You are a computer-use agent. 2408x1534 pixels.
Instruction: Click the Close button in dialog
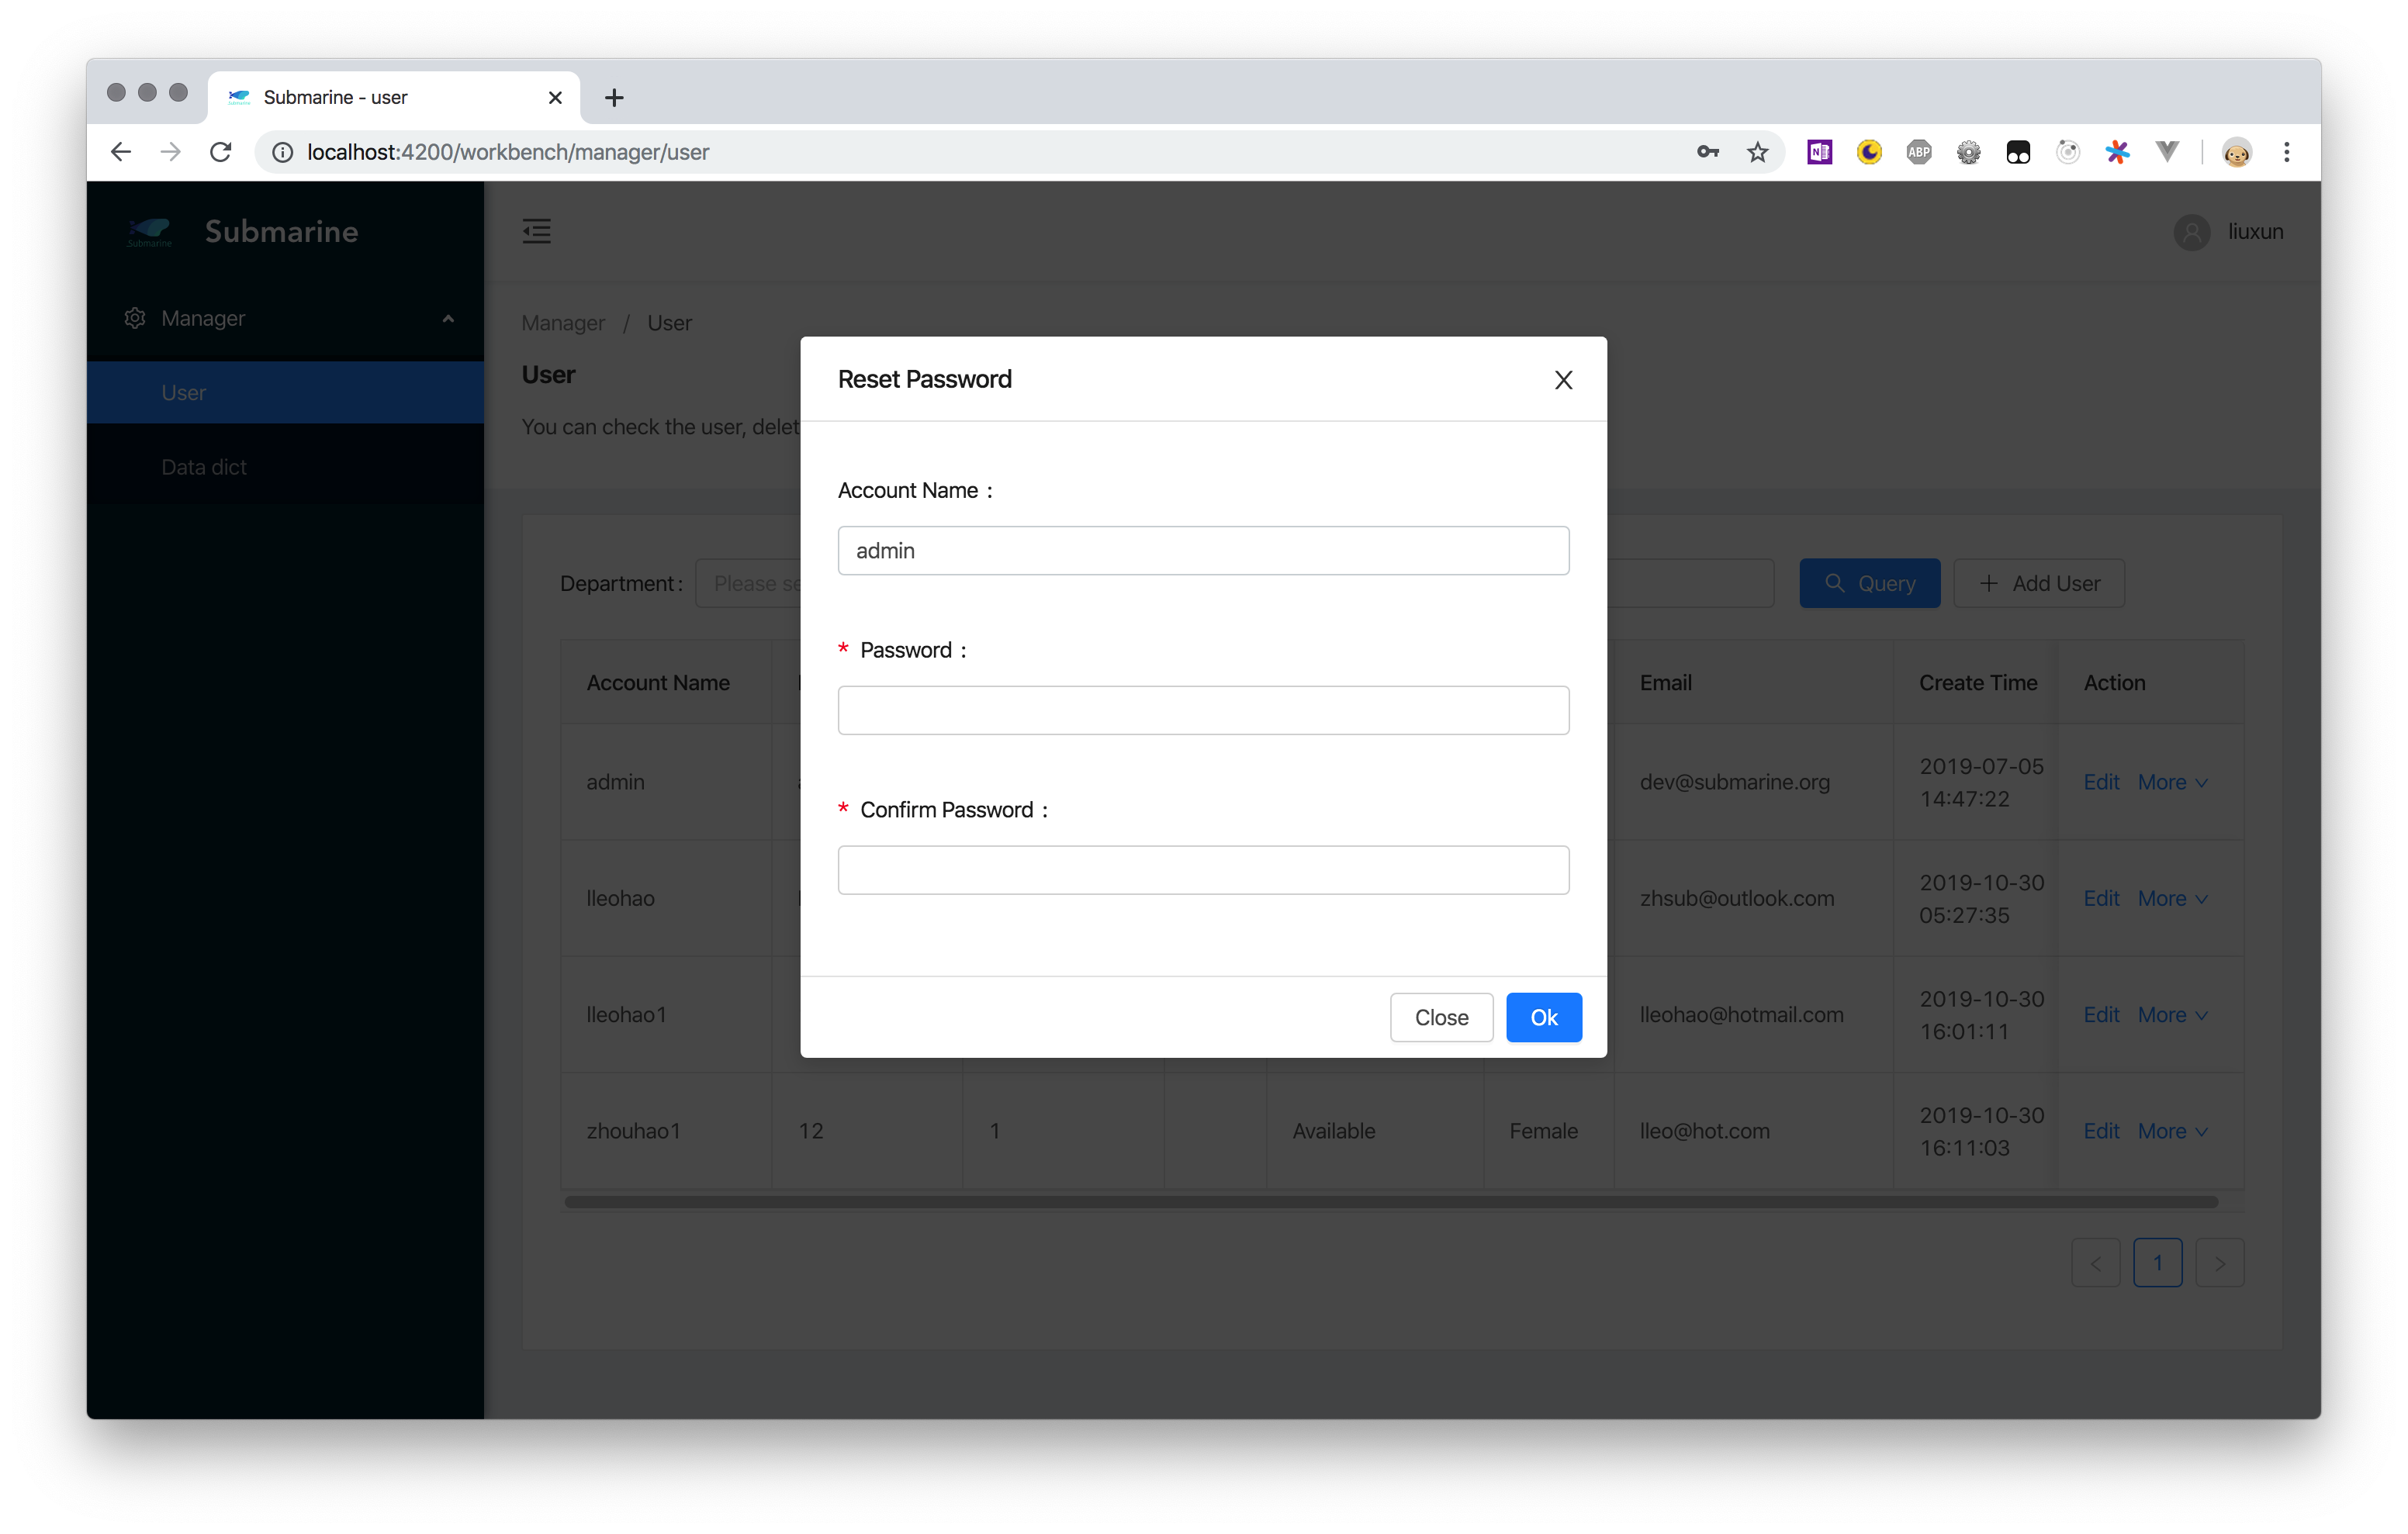(x=1440, y=1017)
